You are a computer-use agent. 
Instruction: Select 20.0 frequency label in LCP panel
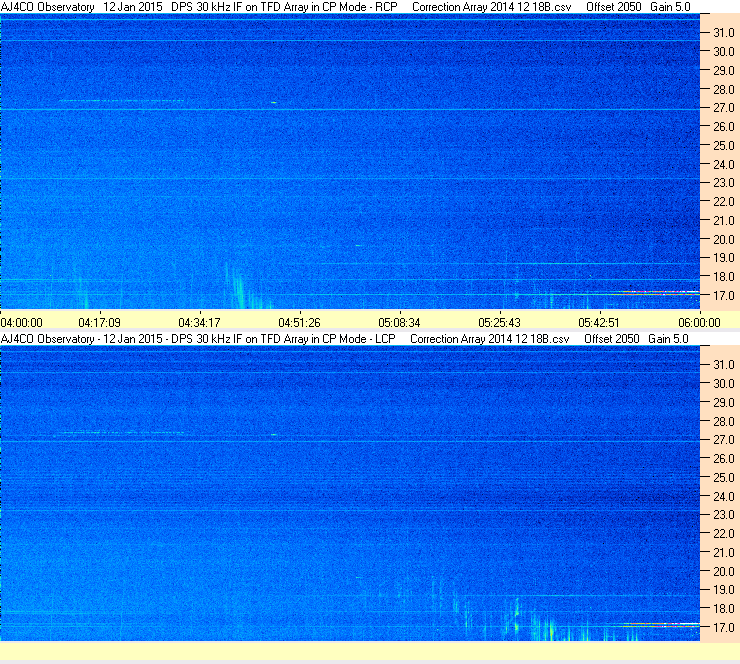coord(723,572)
